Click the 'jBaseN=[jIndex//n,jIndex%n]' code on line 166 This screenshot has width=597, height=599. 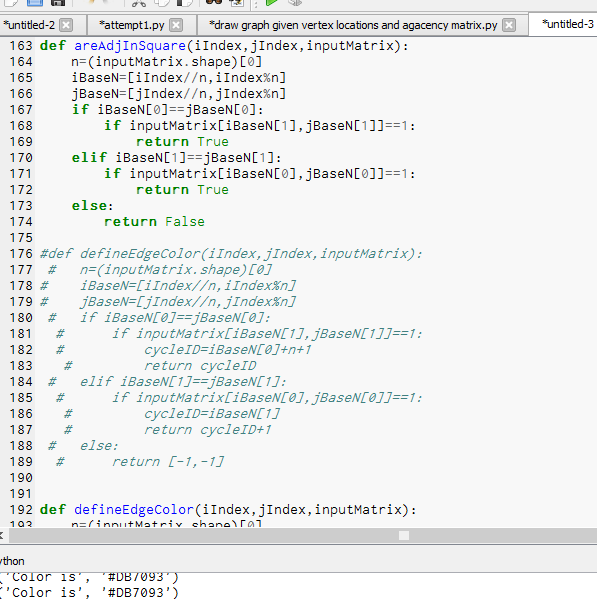point(179,94)
